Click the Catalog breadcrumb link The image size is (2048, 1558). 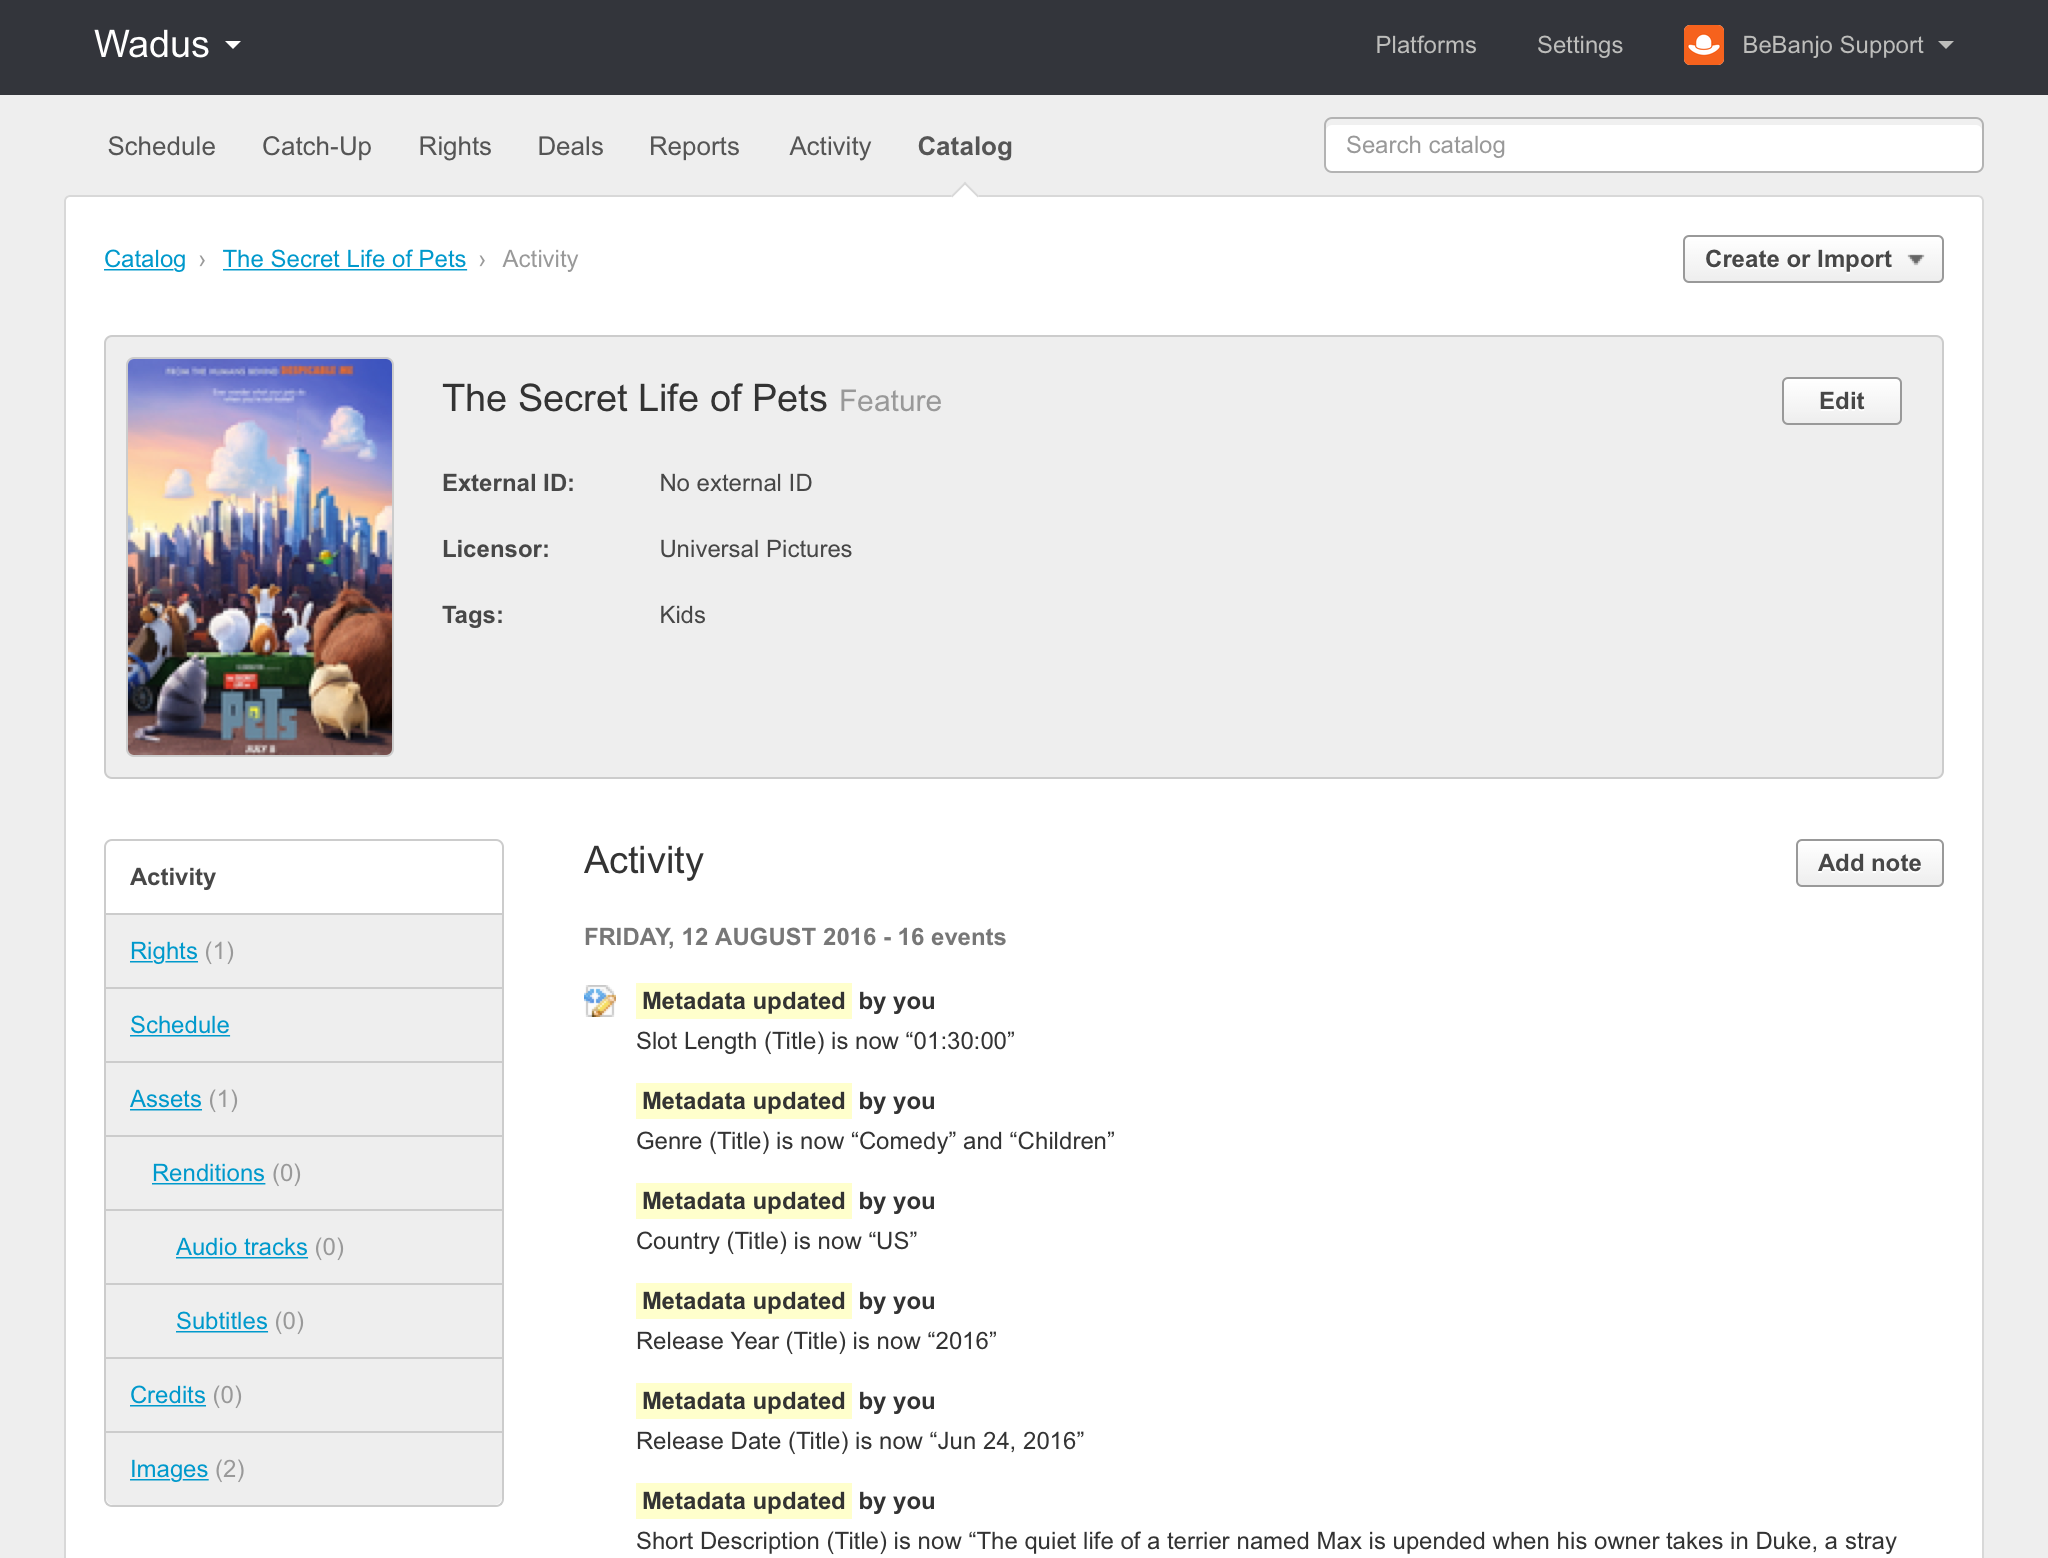(x=145, y=259)
